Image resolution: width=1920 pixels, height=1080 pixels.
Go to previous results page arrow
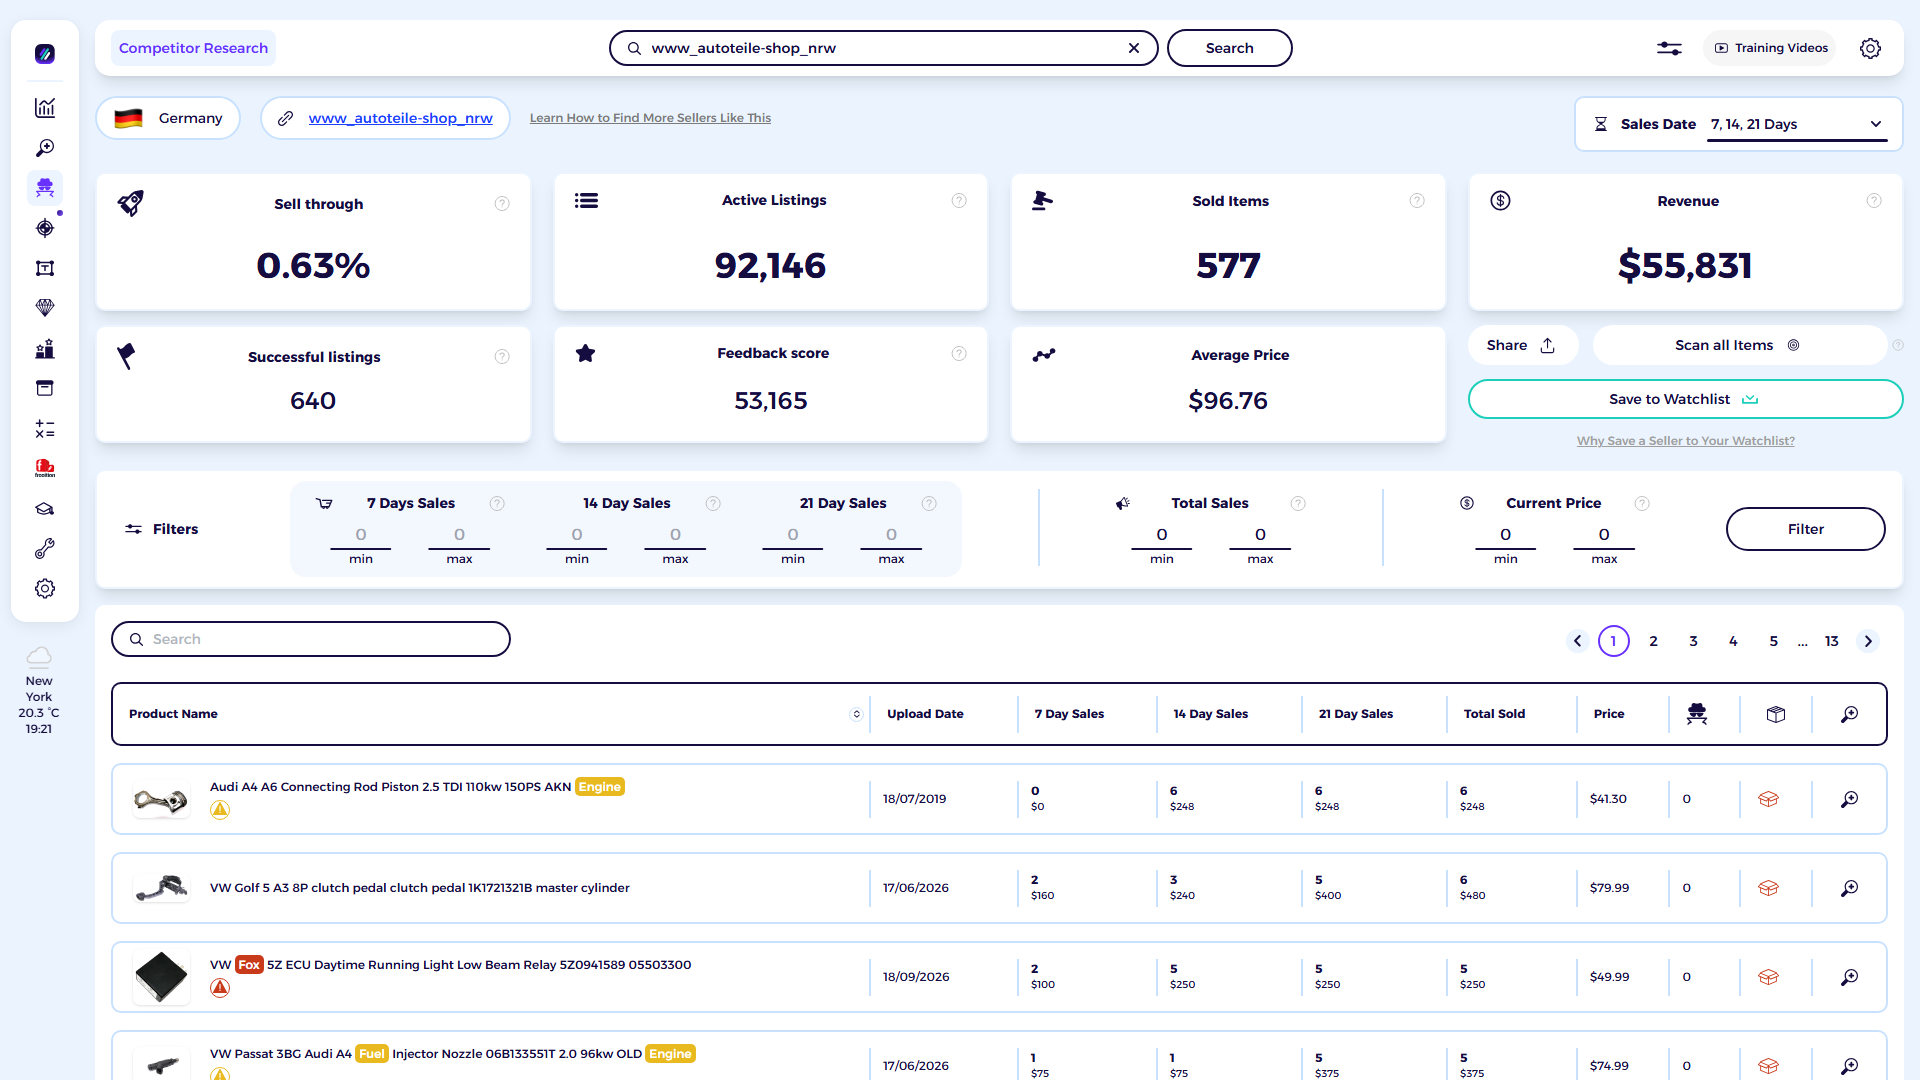click(x=1578, y=641)
